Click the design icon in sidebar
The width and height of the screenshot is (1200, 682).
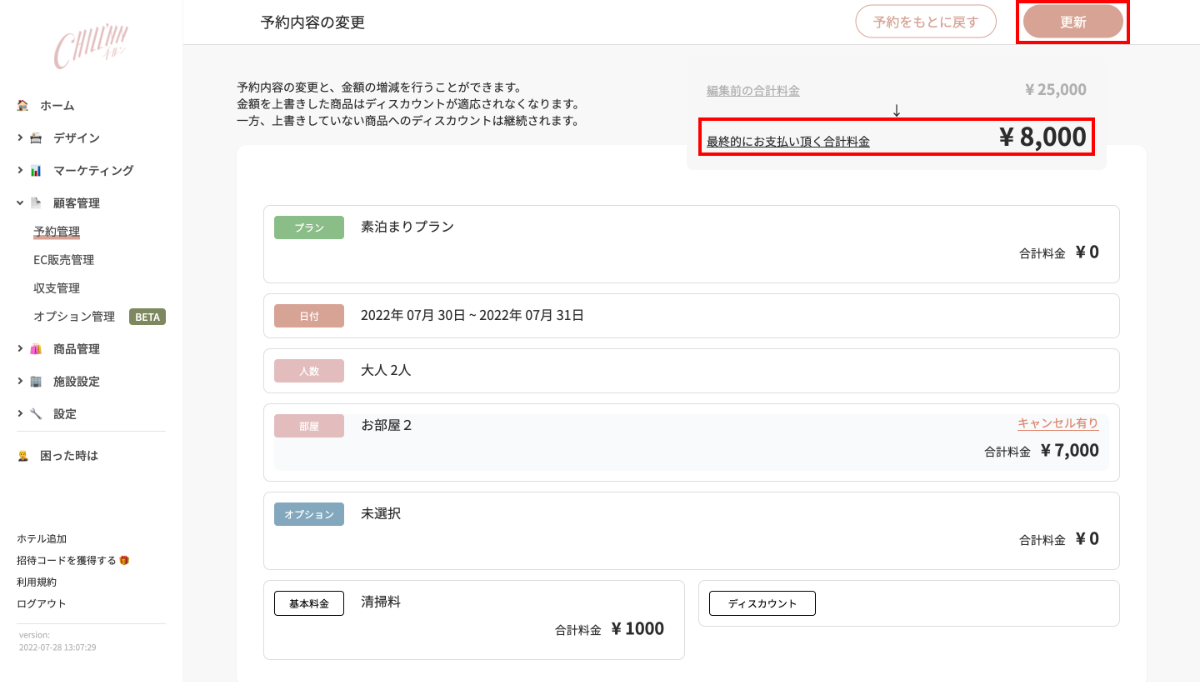point(36,138)
